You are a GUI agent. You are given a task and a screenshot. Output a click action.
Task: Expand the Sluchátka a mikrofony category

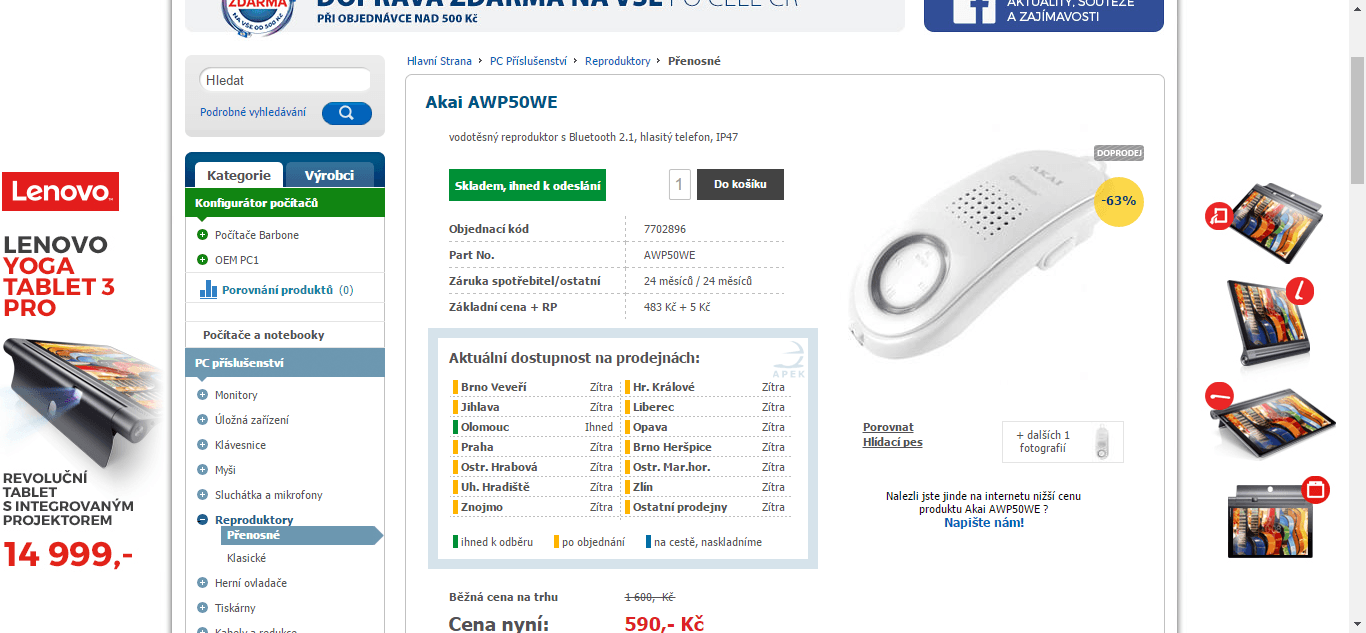coord(203,495)
